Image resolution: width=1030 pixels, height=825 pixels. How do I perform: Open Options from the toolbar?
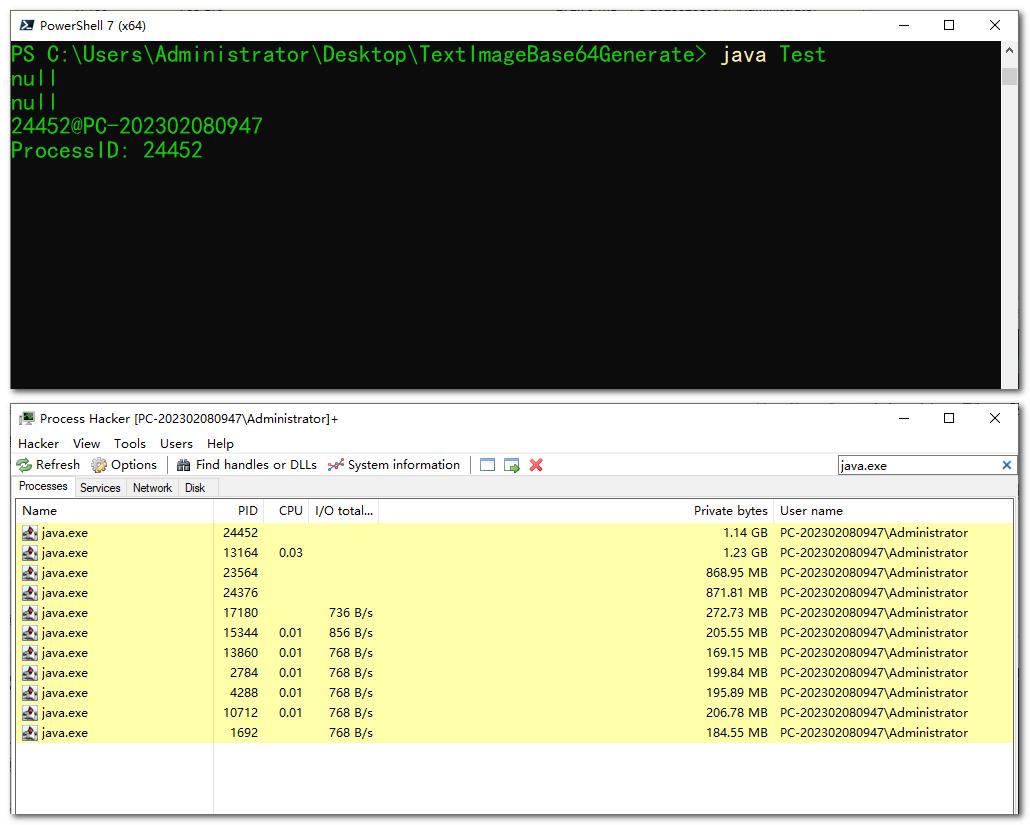tap(124, 465)
